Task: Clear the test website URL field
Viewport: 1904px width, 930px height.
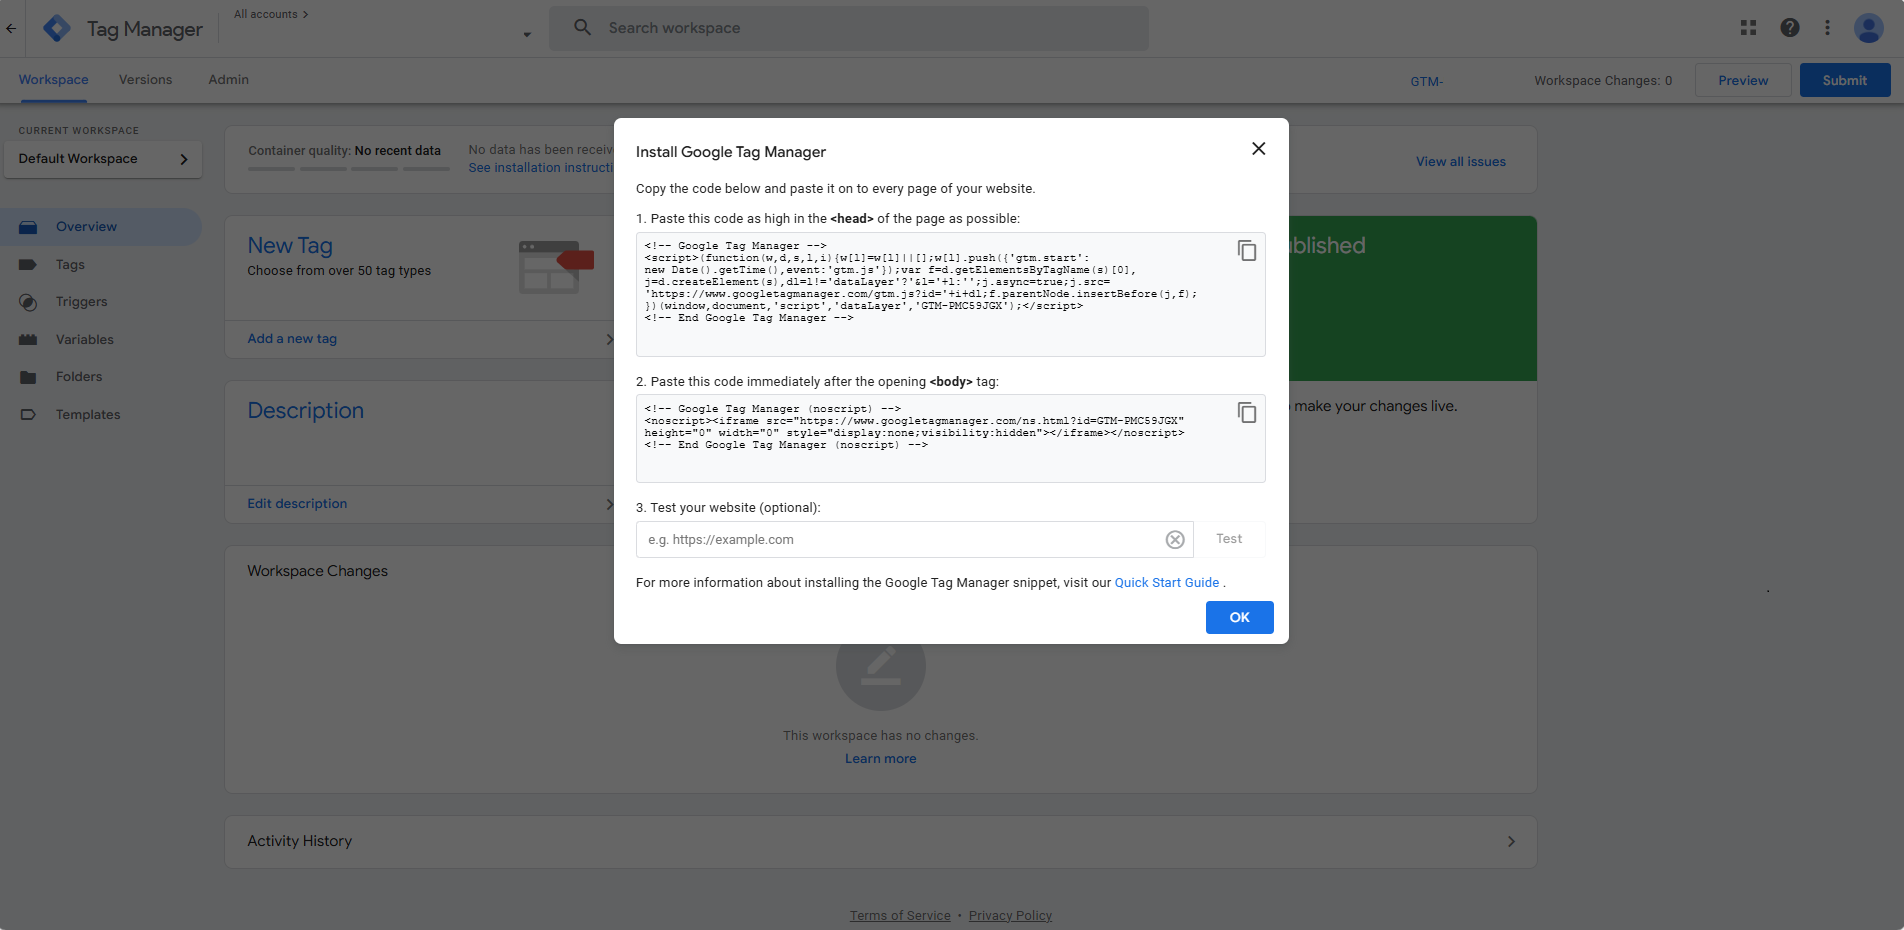Action: [x=1175, y=540]
